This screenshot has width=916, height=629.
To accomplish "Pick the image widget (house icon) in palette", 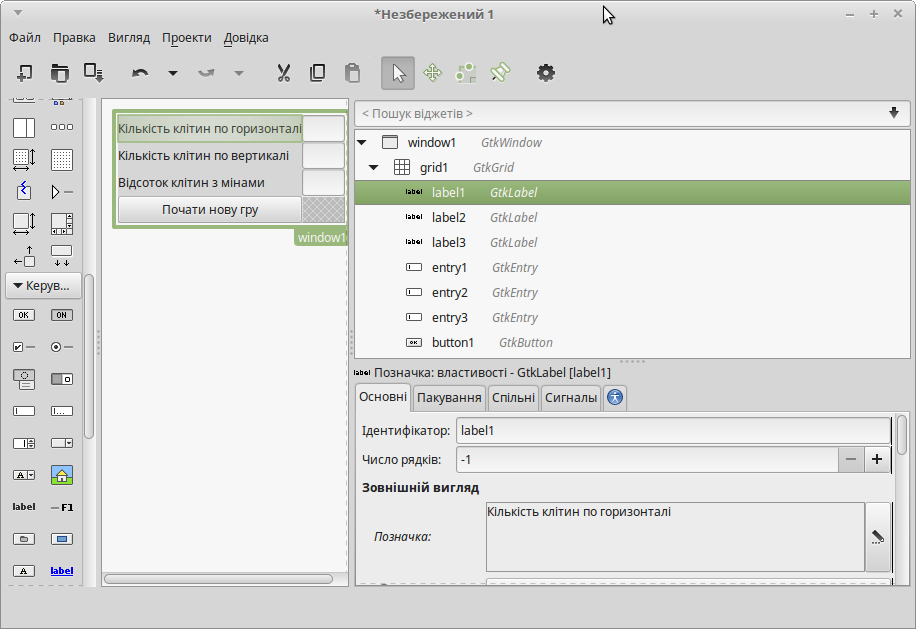I will click(x=62, y=475).
